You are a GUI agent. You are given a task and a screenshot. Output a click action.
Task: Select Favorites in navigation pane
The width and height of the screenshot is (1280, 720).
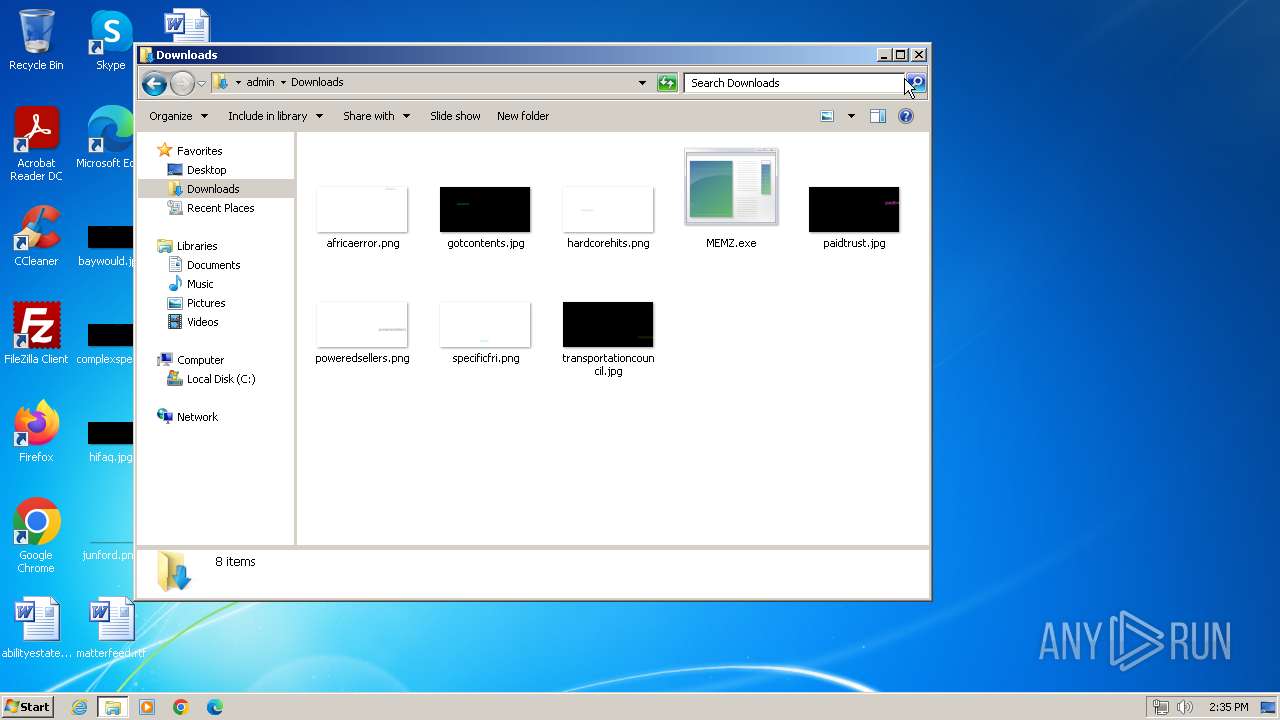tap(199, 151)
